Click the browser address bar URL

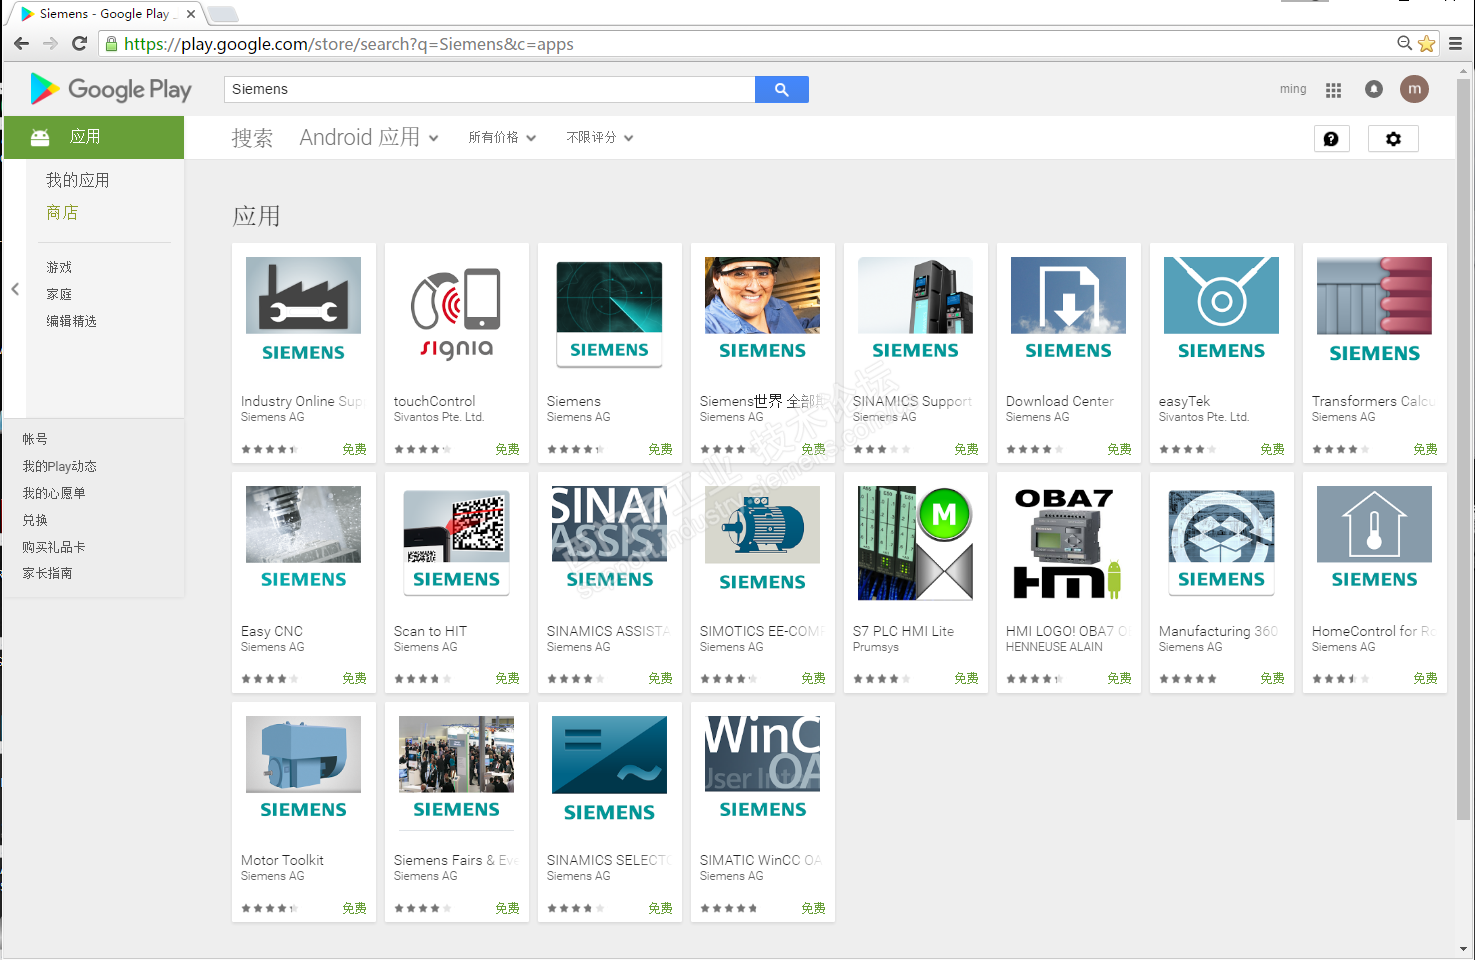point(349,44)
